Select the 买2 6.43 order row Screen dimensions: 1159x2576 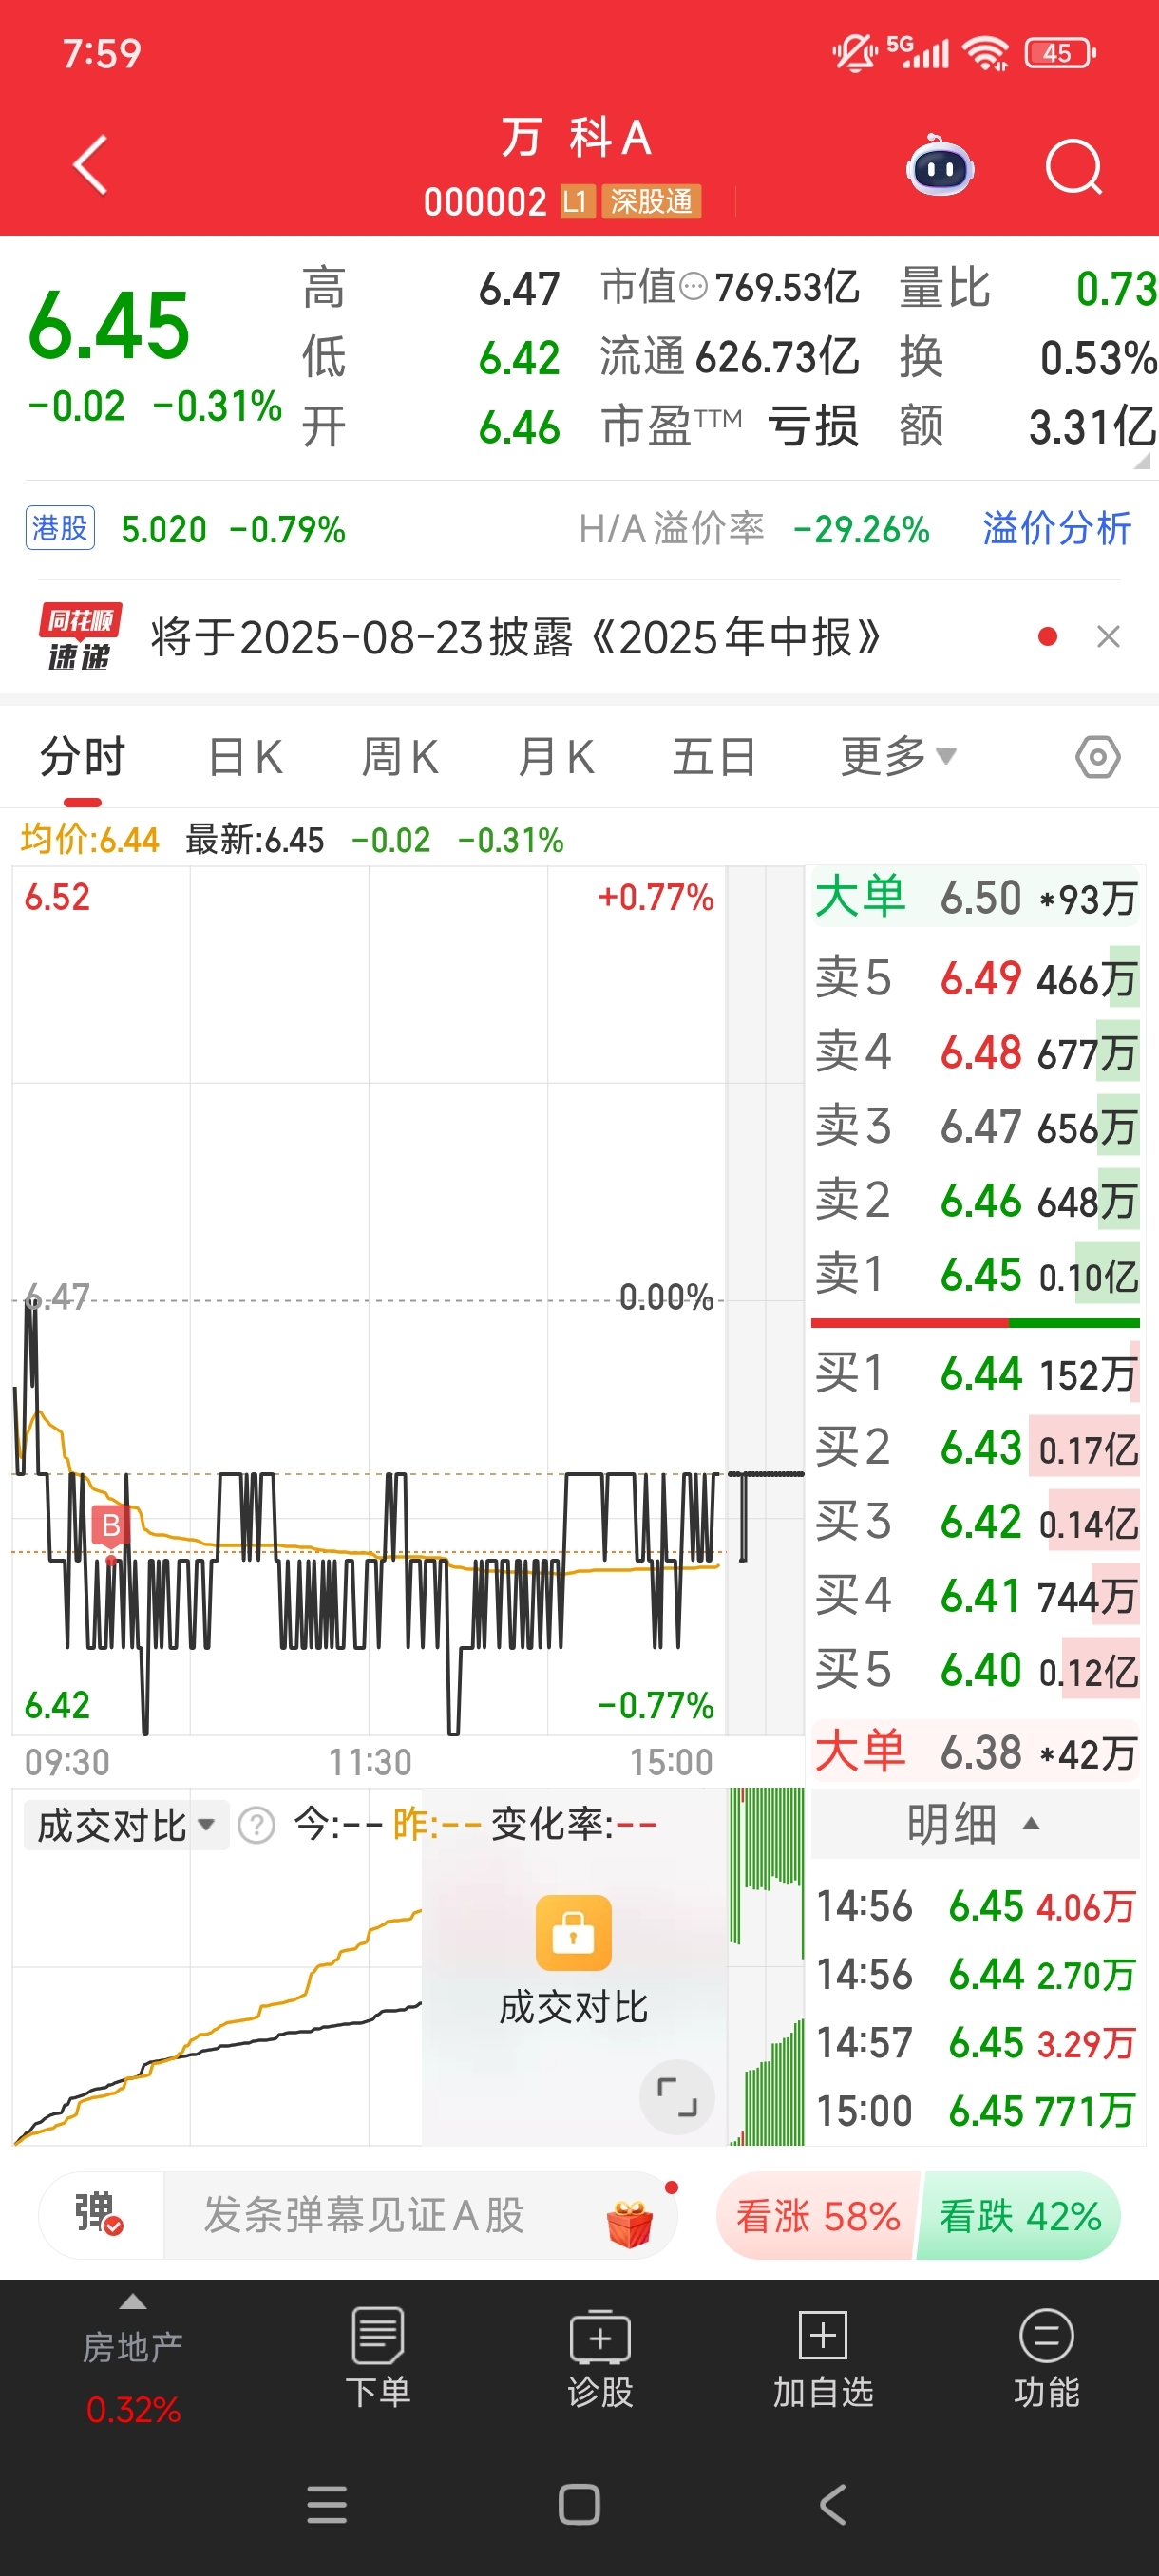click(x=975, y=1447)
